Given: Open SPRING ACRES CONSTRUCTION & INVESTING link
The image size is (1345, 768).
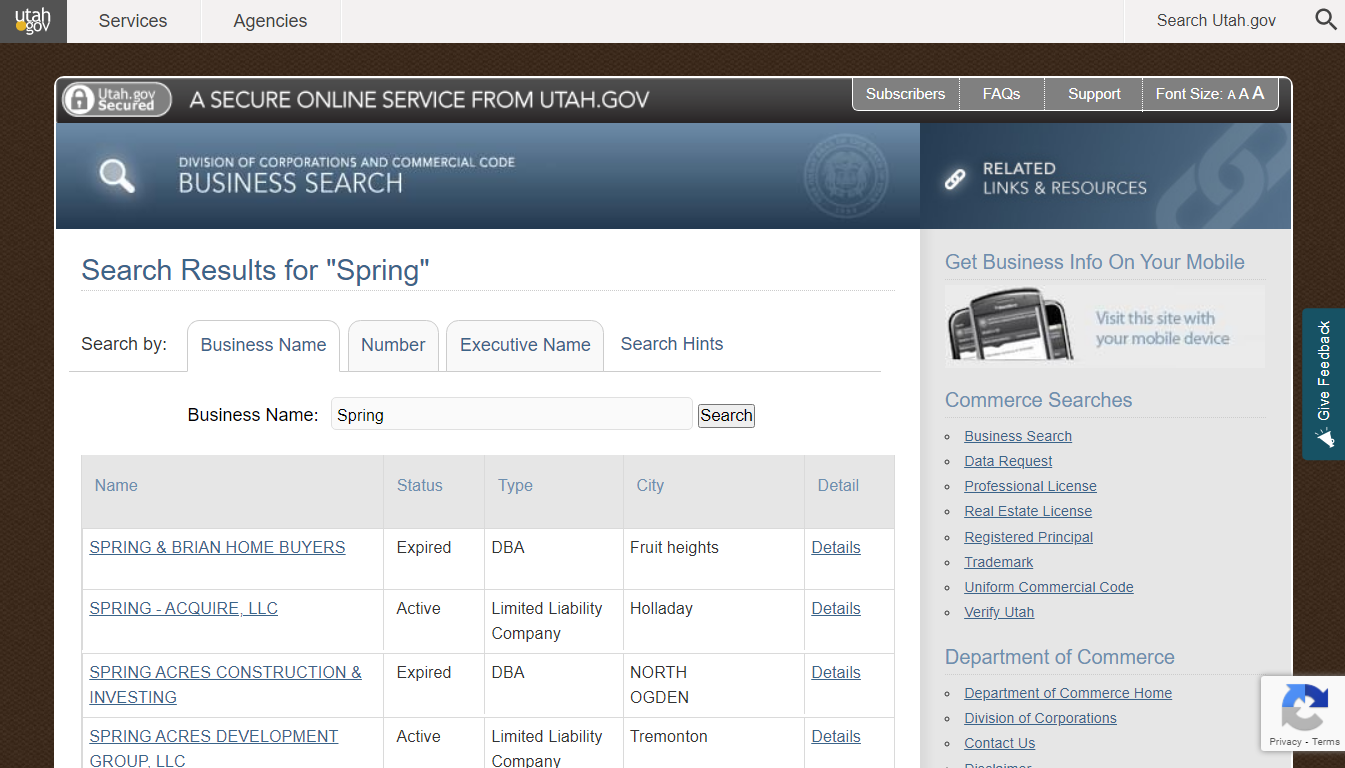Looking at the screenshot, I should 225,685.
